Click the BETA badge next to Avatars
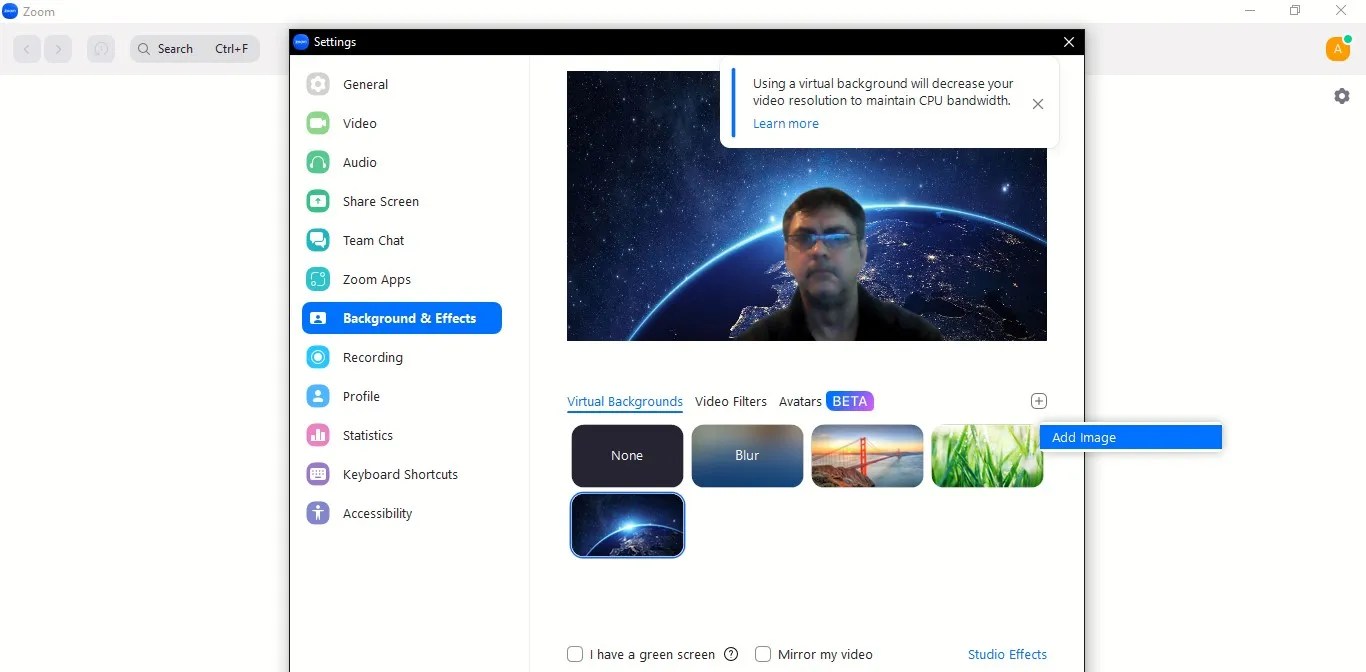The height and width of the screenshot is (672, 1366). pos(850,401)
